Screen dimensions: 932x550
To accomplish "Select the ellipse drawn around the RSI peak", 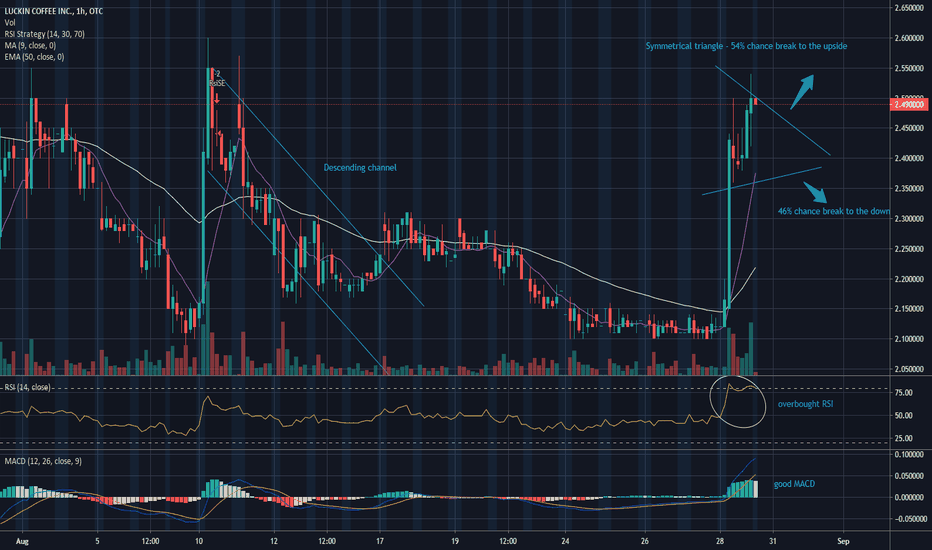I will tap(738, 402).
